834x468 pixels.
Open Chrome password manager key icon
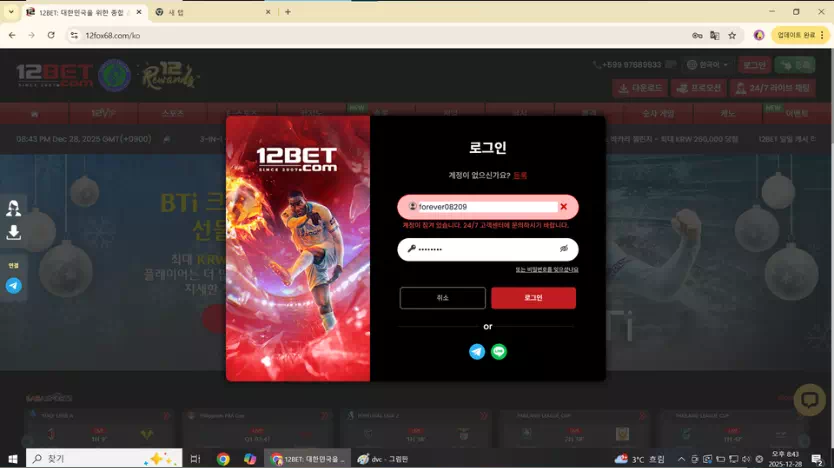697,35
